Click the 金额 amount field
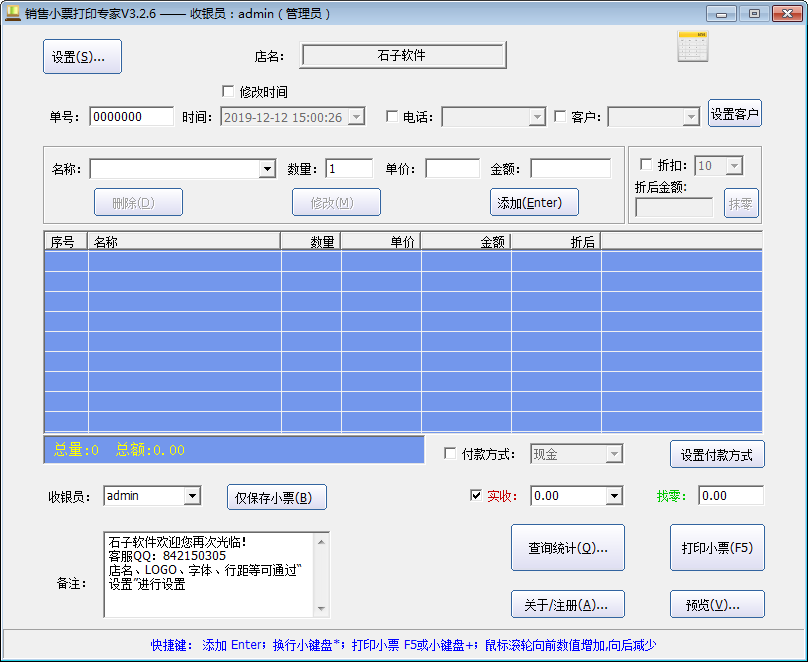Screen dimensions: 808x662 tap(570, 169)
